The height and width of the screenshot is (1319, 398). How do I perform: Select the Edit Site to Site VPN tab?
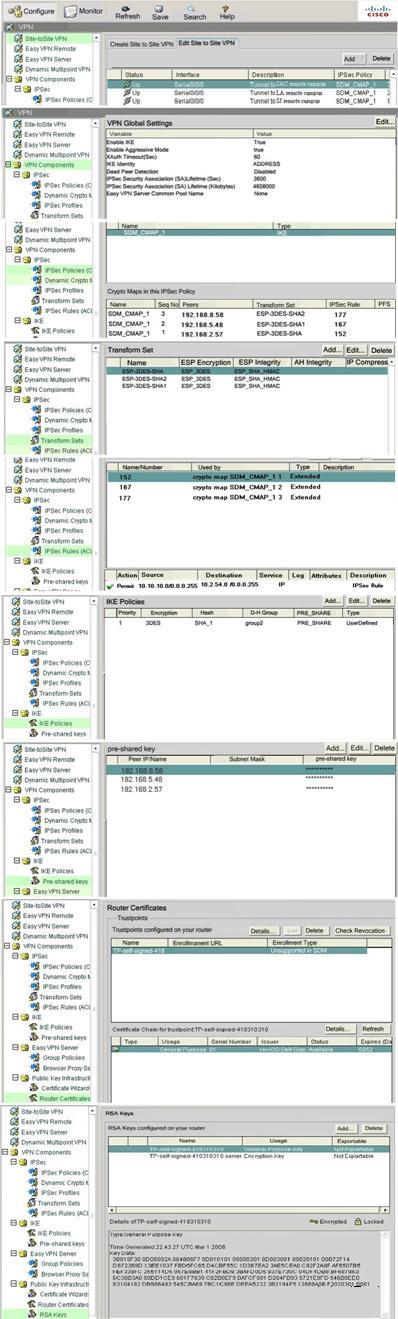(x=207, y=44)
